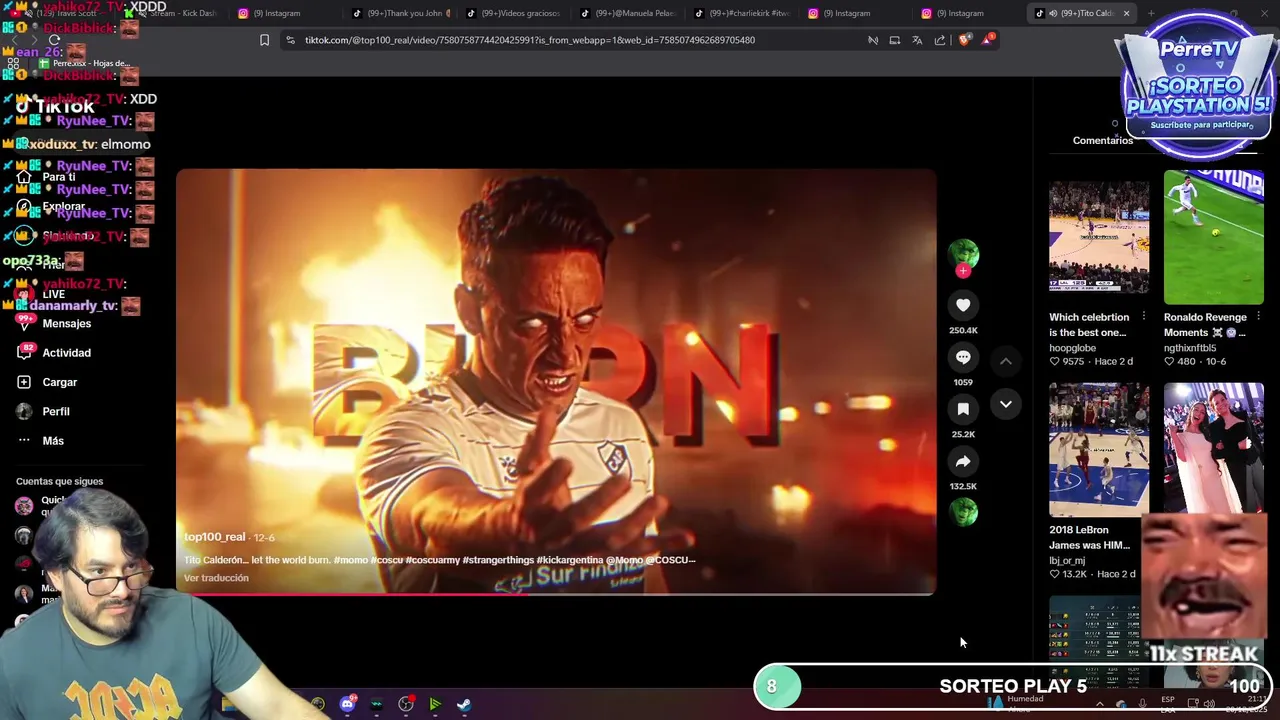Open Cargar upload option
This screenshot has width=1280, height=720.
(x=47, y=382)
